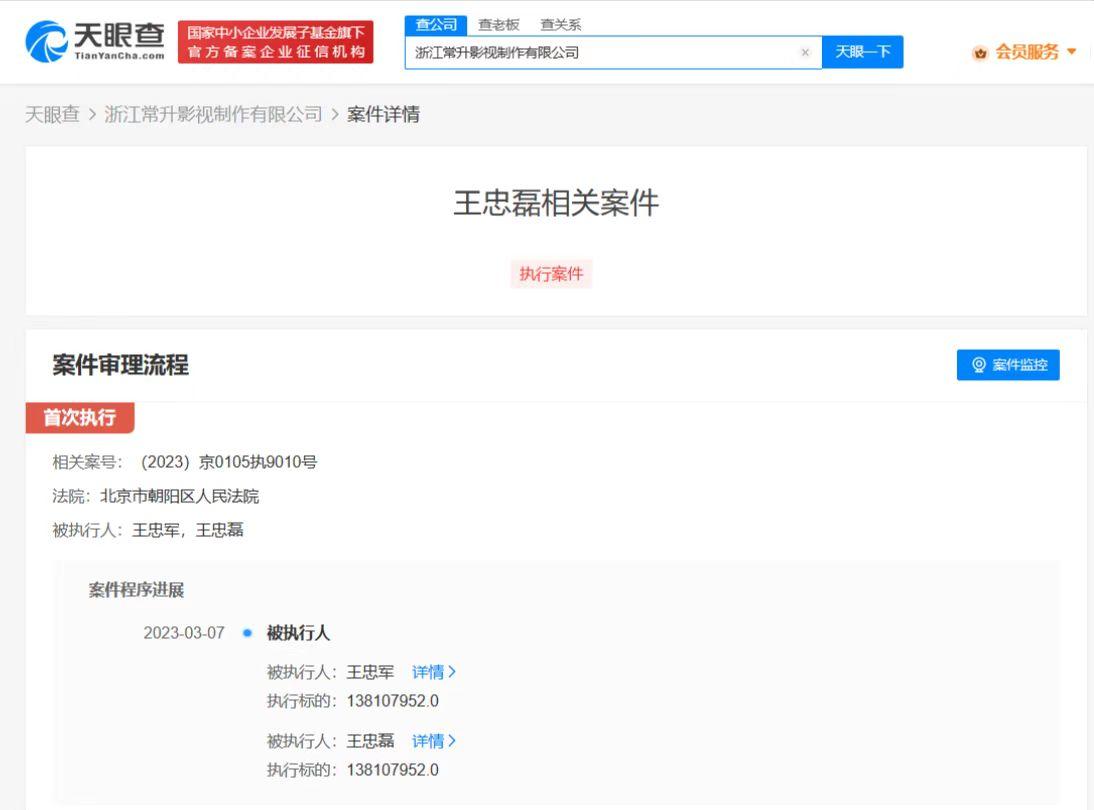Go to 天眼查 breadcrumb link
The height and width of the screenshot is (810, 1094).
52,114
